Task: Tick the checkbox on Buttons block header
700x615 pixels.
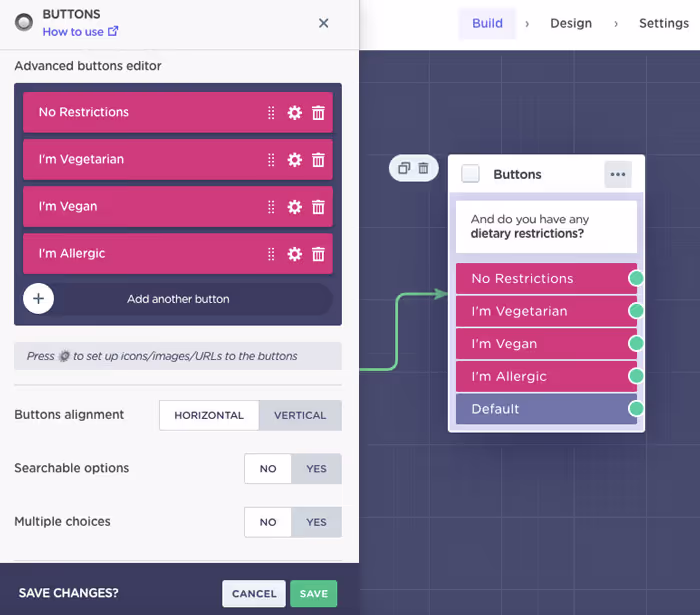Action: [x=471, y=174]
